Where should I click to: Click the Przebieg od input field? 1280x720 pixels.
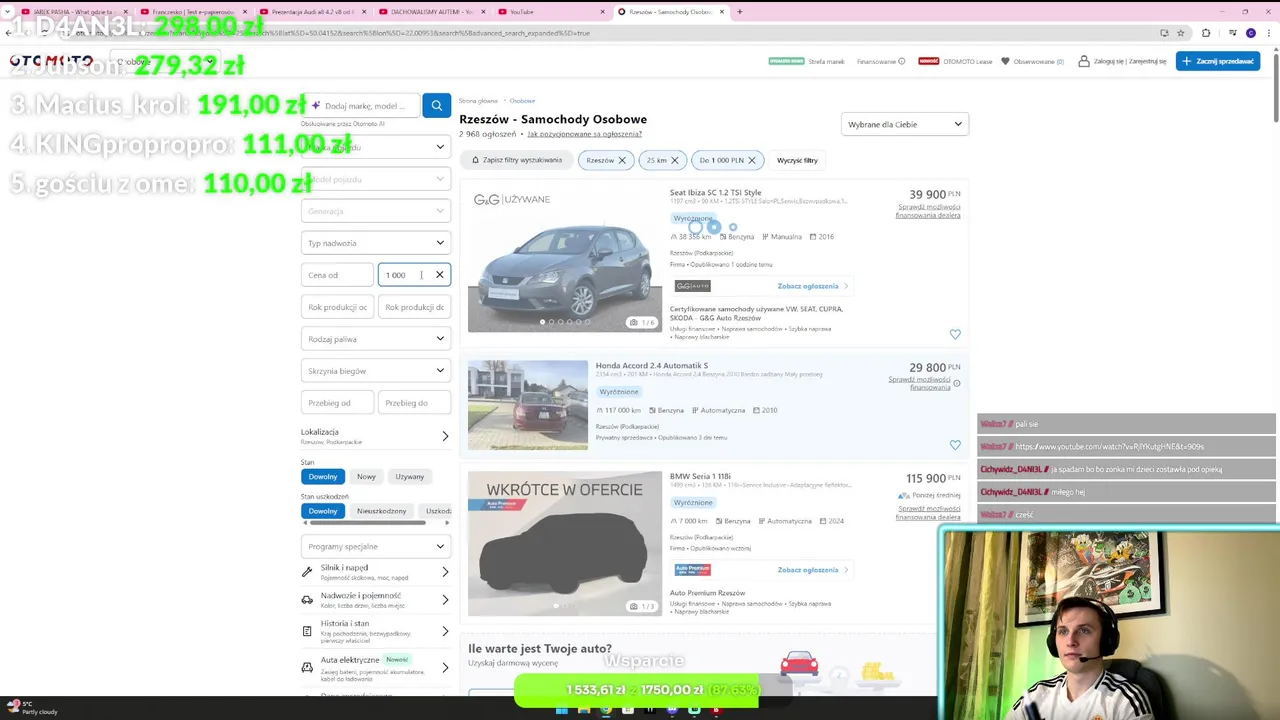click(337, 403)
